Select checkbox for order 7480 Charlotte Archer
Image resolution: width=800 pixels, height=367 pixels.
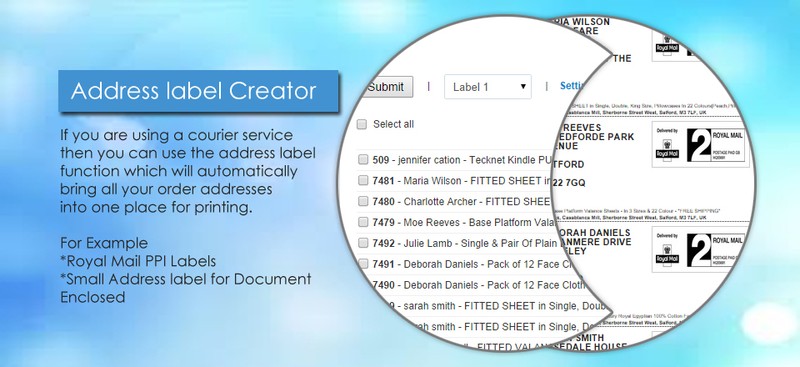[363, 201]
